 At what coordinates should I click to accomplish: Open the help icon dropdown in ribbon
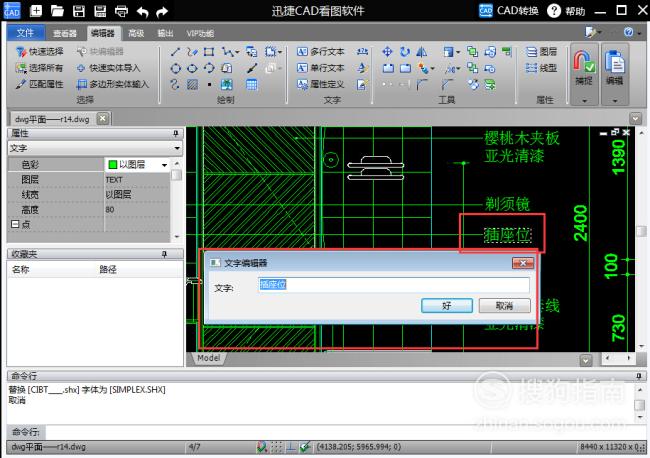640,33
